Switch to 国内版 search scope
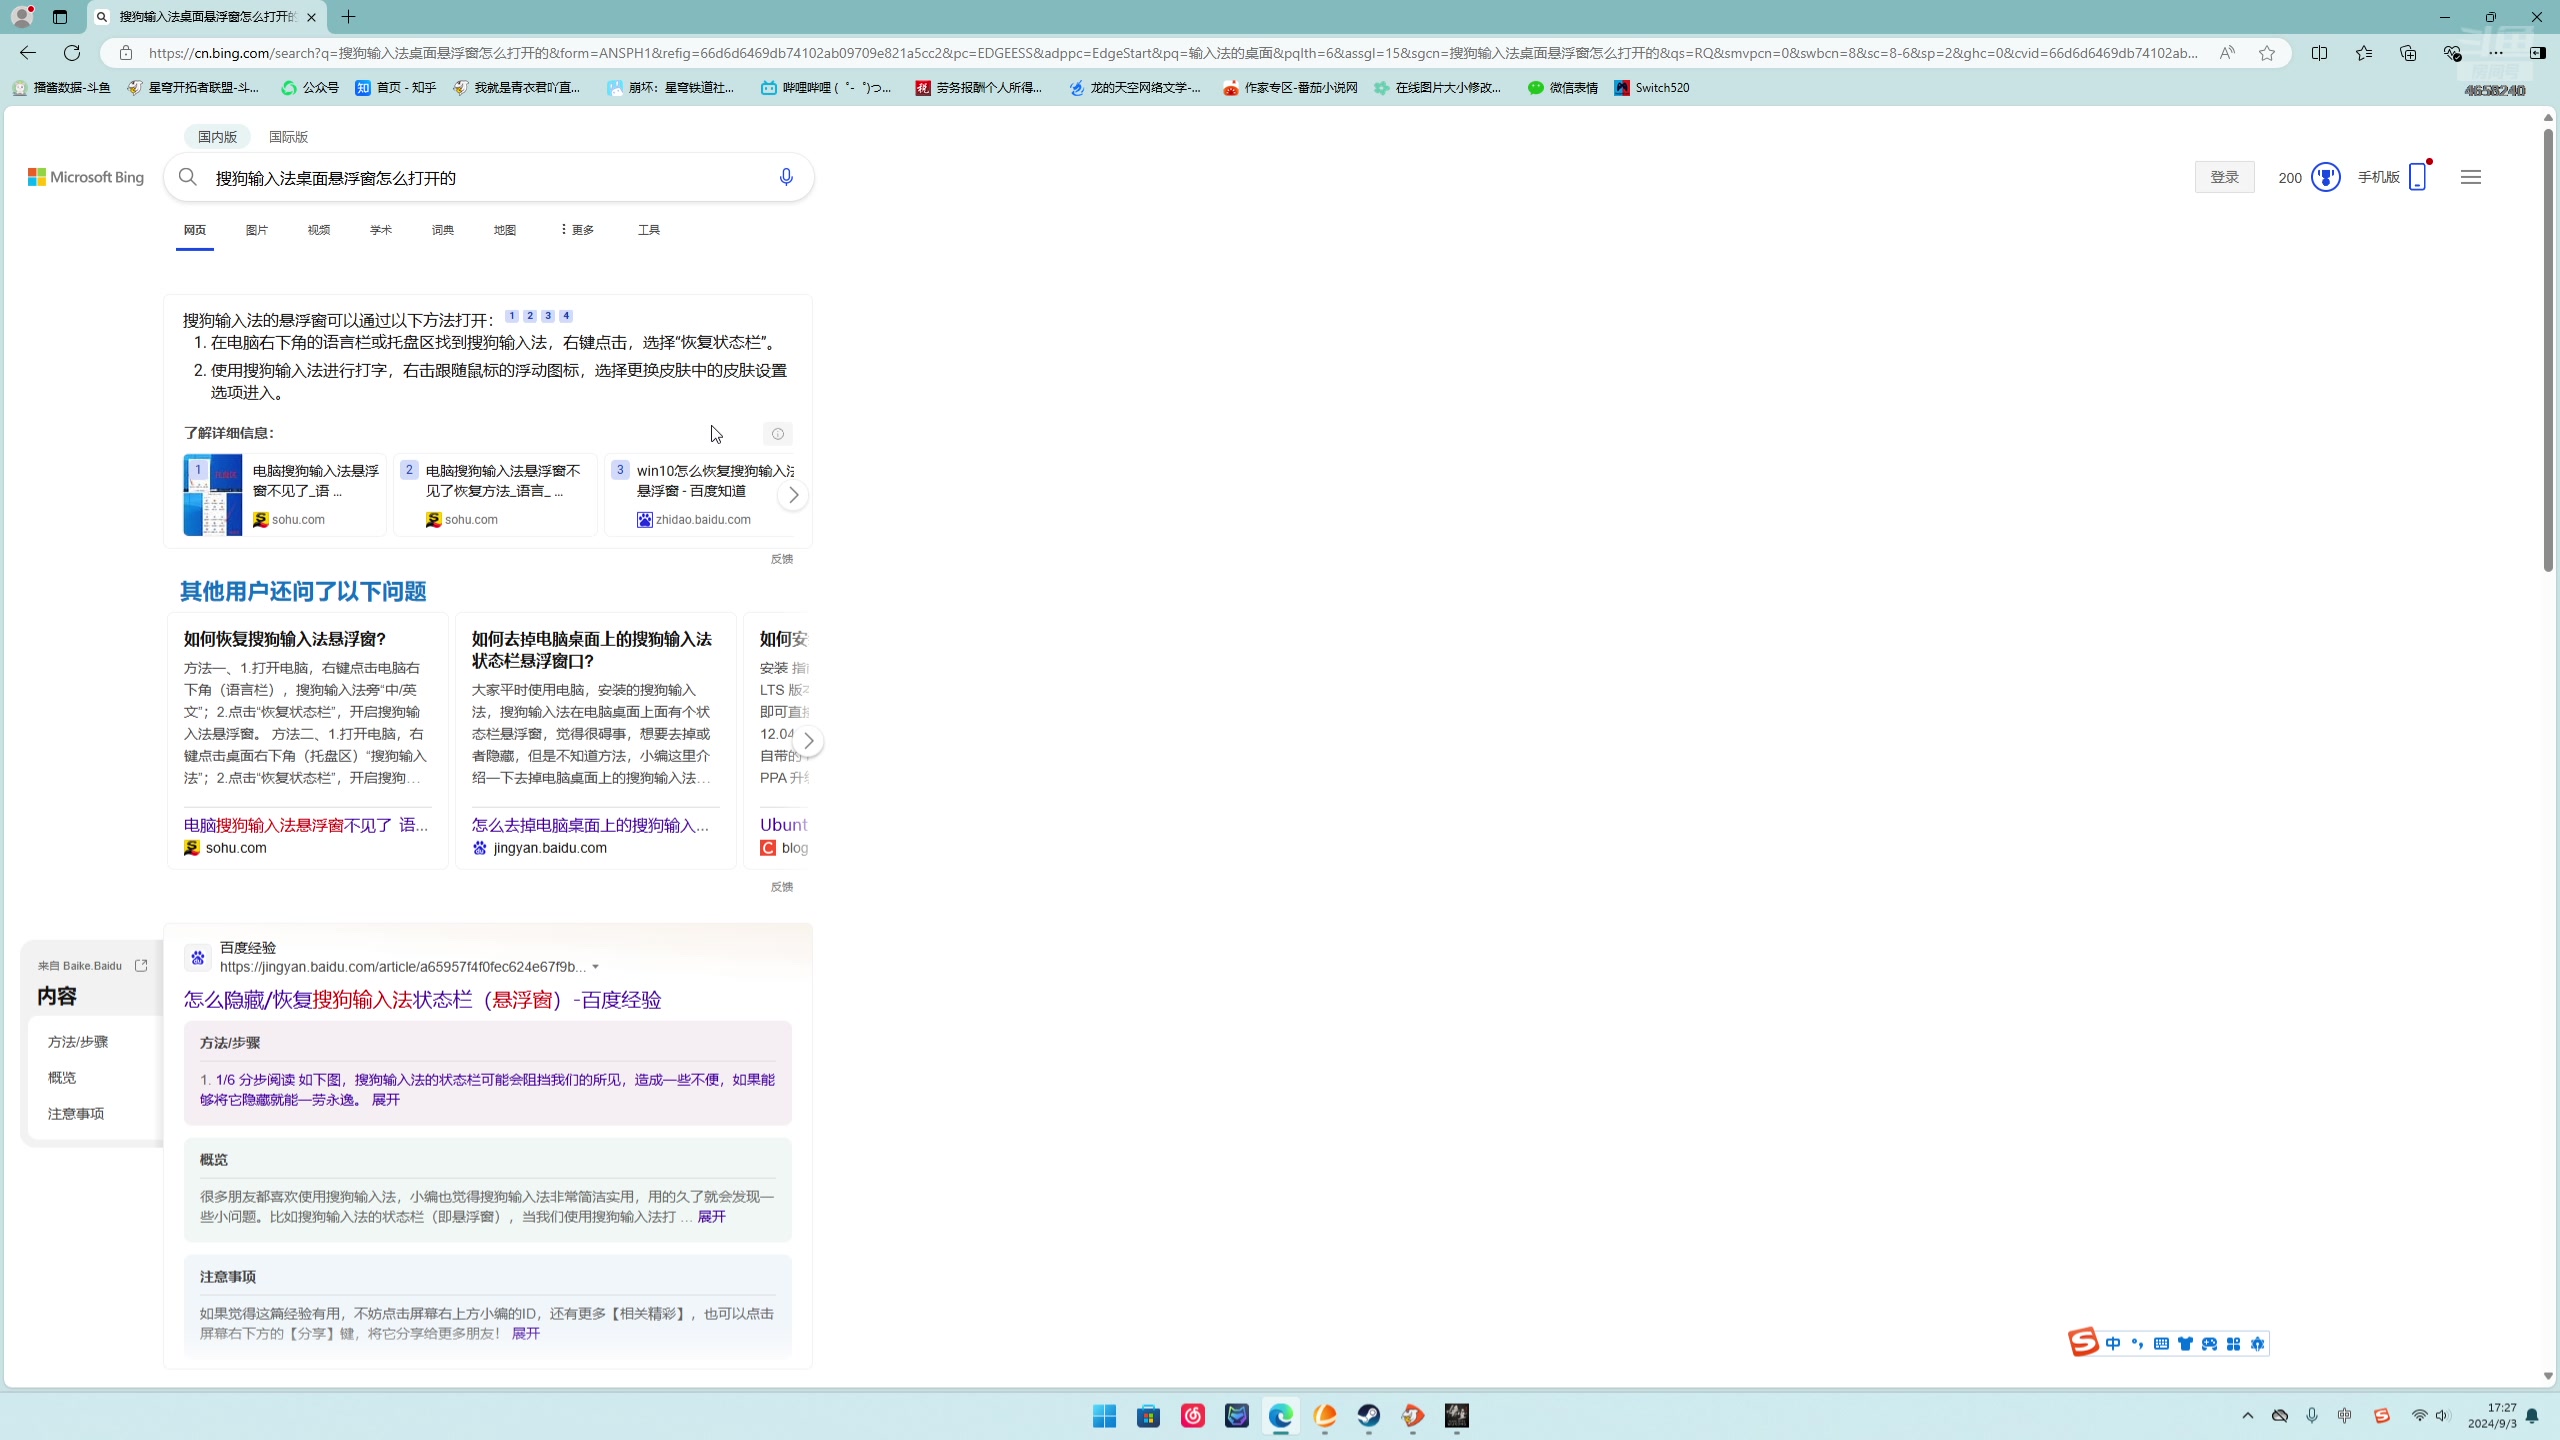The height and width of the screenshot is (1440, 2560). (x=217, y=137)
